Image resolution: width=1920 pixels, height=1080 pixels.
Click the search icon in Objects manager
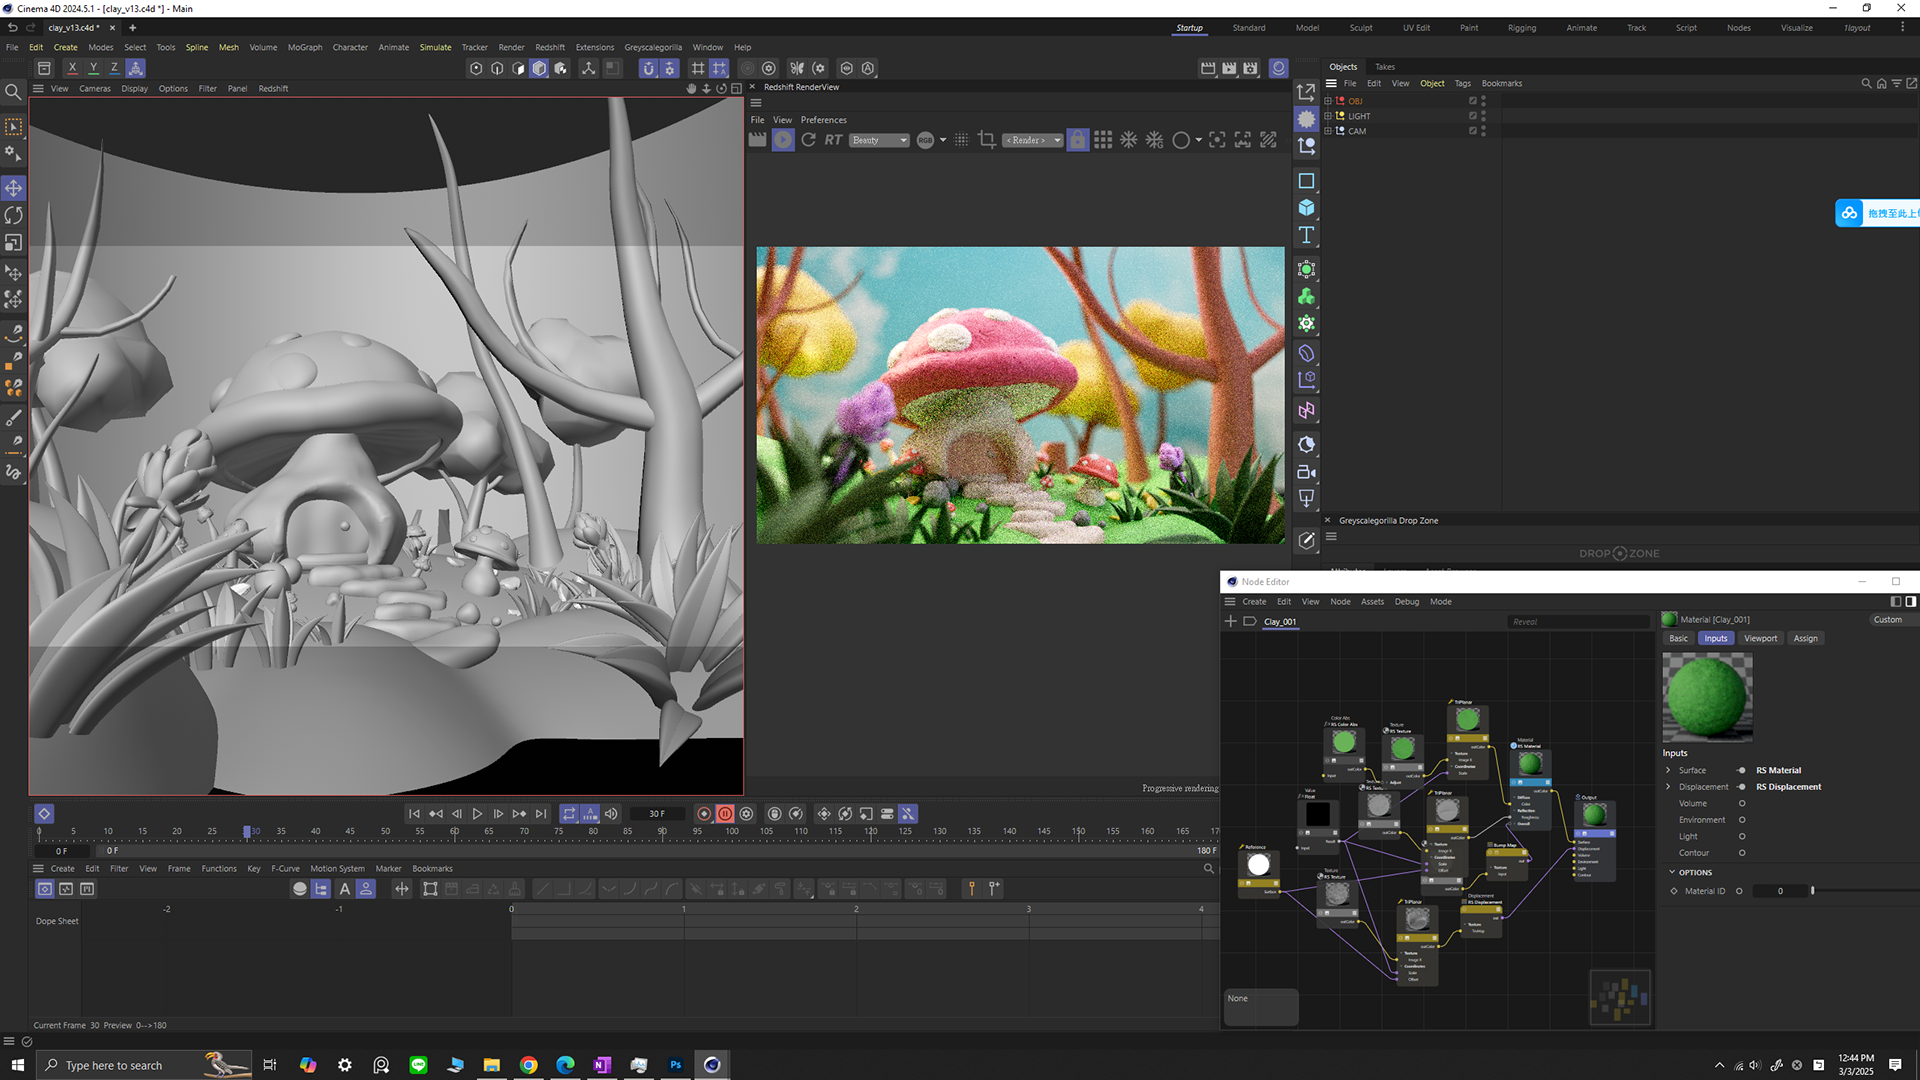click(x=1865, y=84)
